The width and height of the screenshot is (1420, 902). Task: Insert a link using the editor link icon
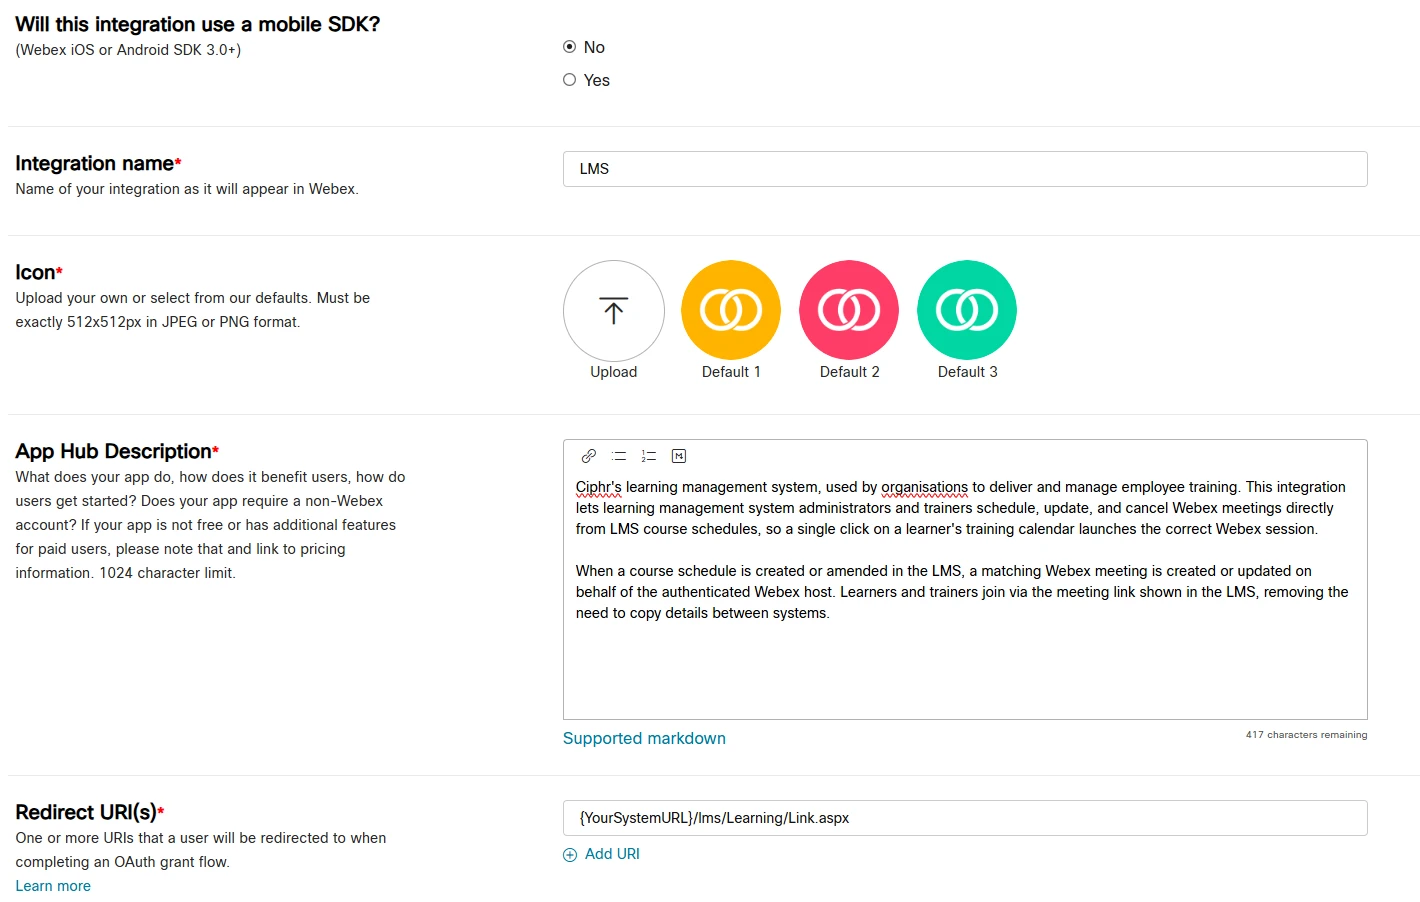coord(589,456)
